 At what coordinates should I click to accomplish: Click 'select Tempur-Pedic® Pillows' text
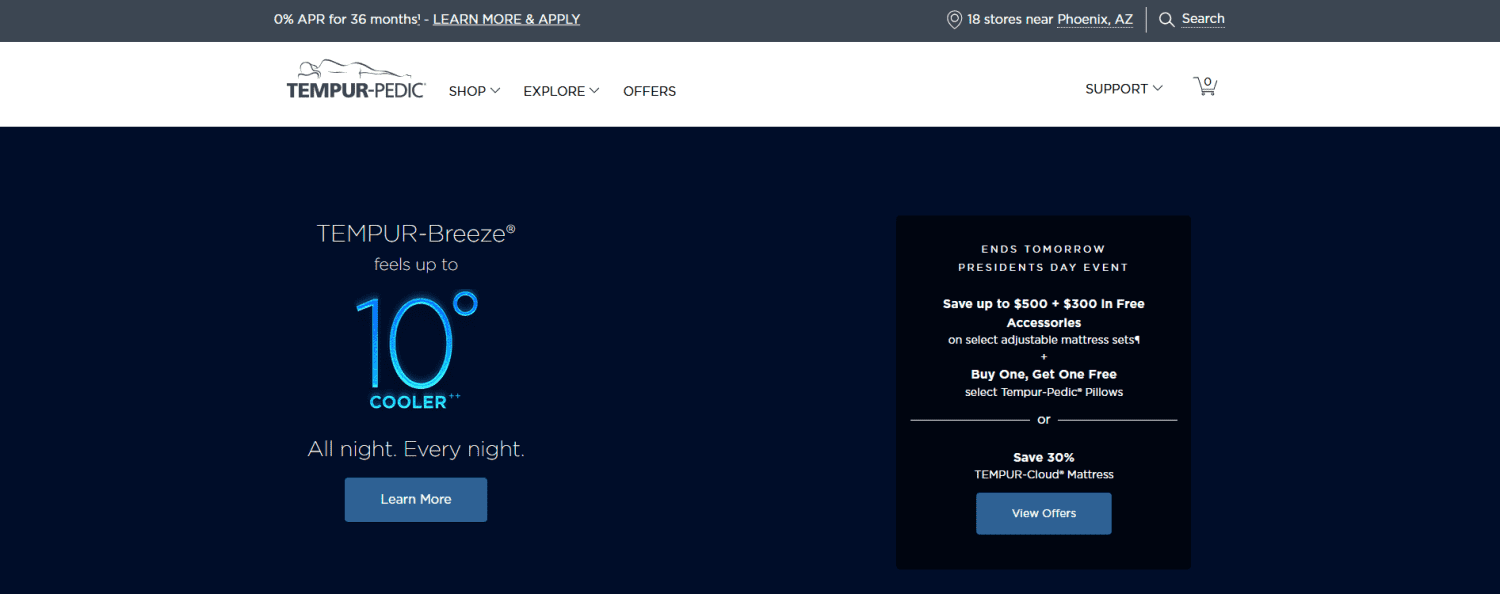(x=1043, y=392)
